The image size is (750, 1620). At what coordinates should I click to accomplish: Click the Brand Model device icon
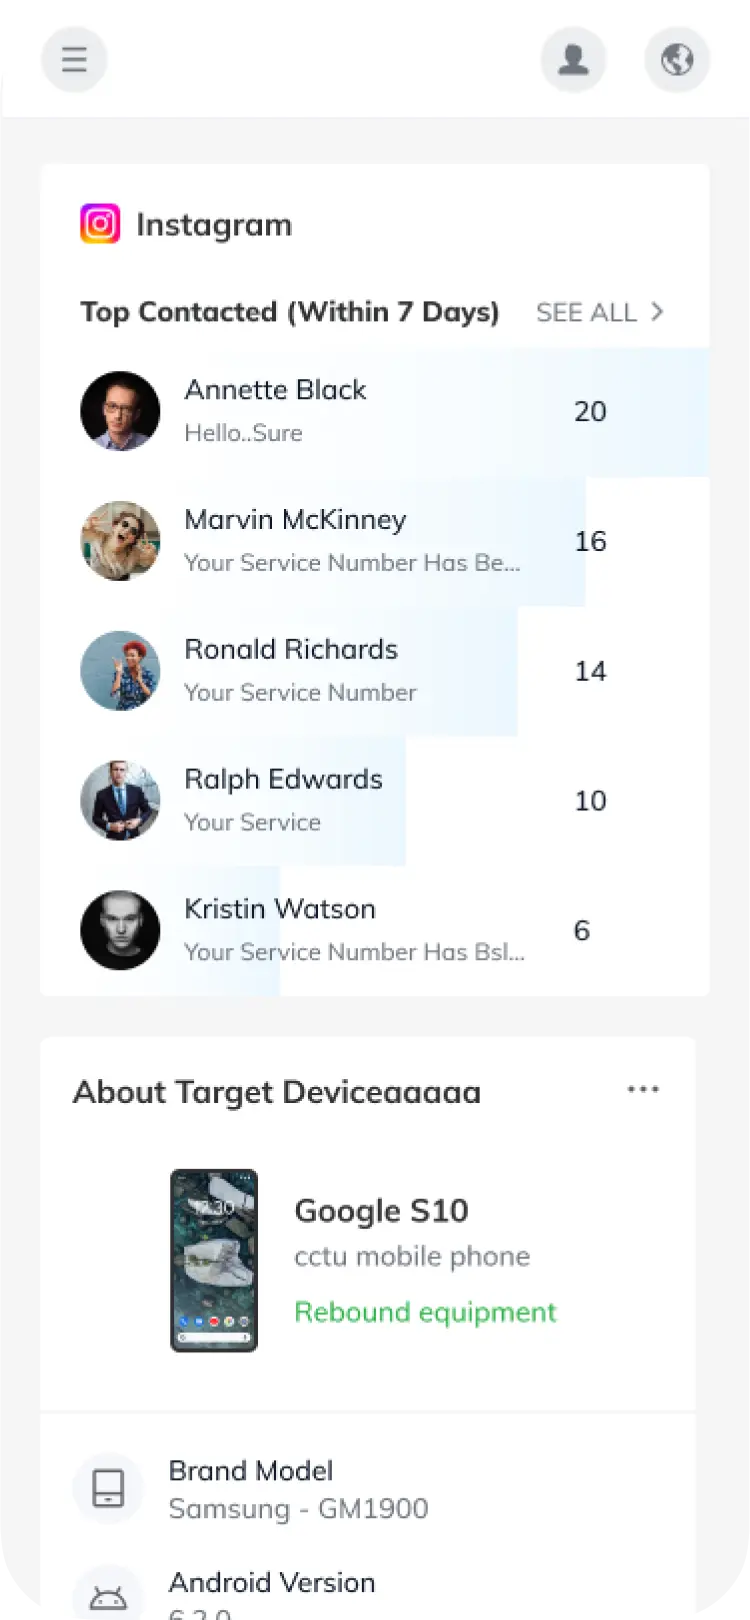coord(108,1489)
